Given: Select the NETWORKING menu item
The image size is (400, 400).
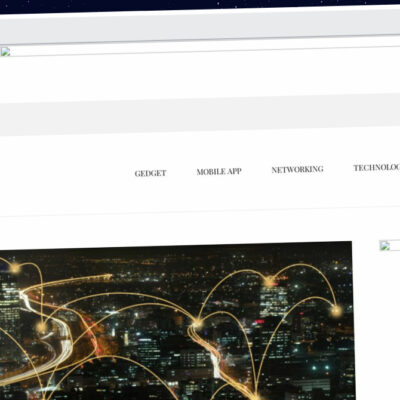Looking at the screenshot, I should click(297, 169).
